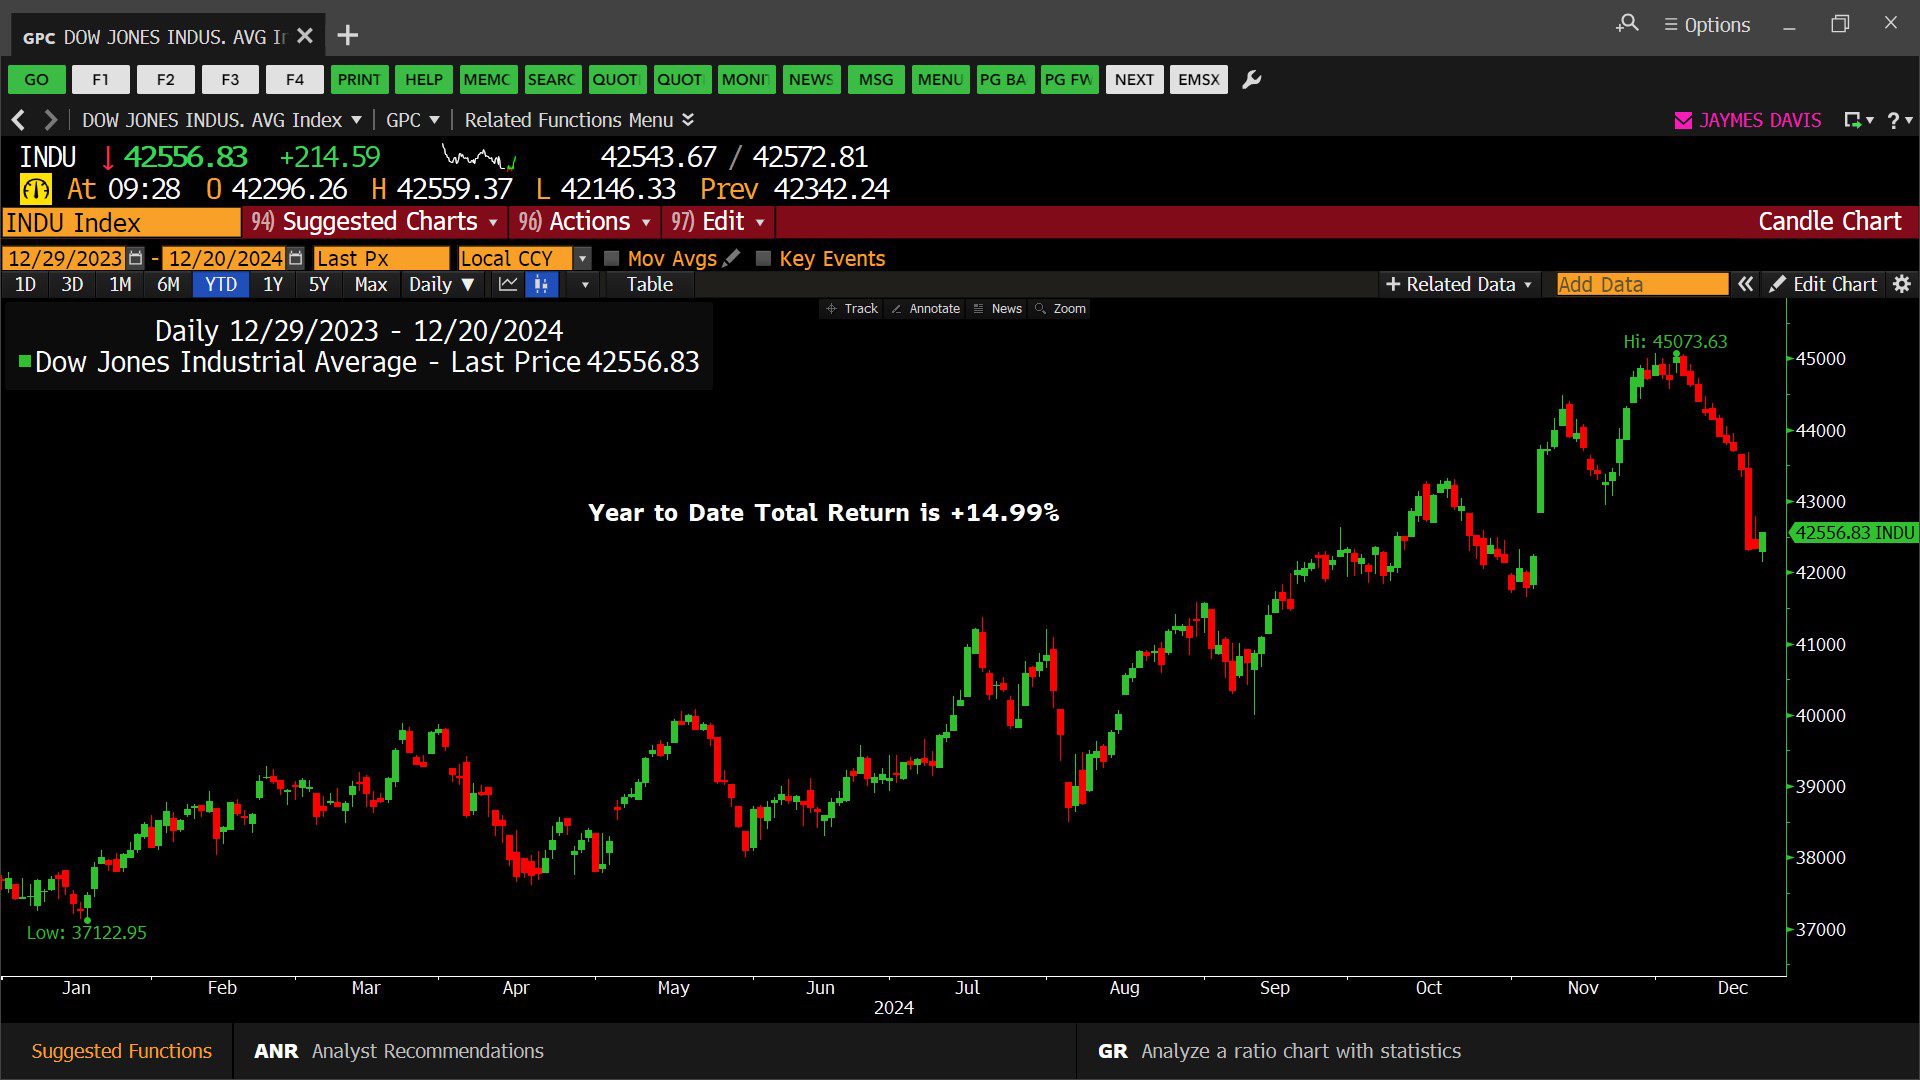The width and height of the screenshot is (1920, 1080).
Task: Click the Edit Chart pencil icon
Action: tap(1777, 284)
